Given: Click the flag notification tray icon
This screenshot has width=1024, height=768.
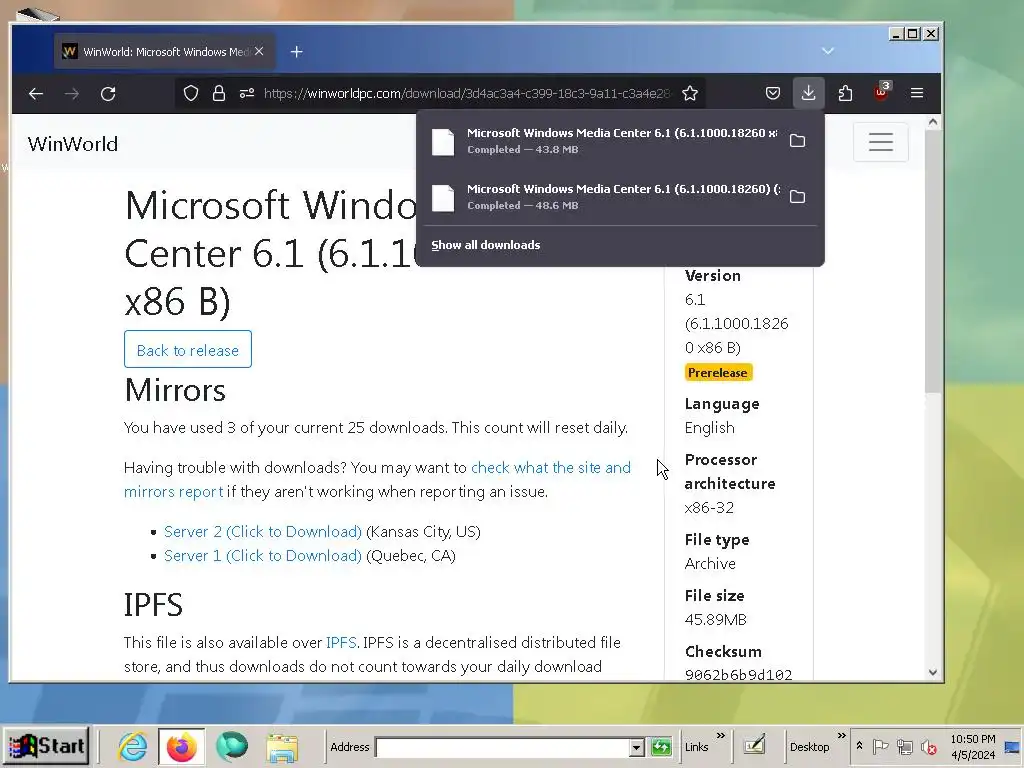Looking at the screenshot, I should point(880,746).
